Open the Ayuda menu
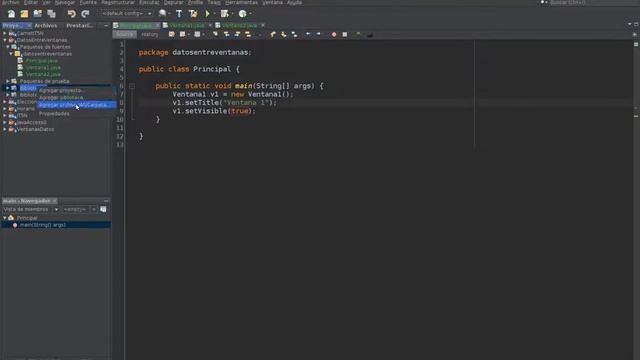Screen dimensions: 640x360 pos(294,2)
